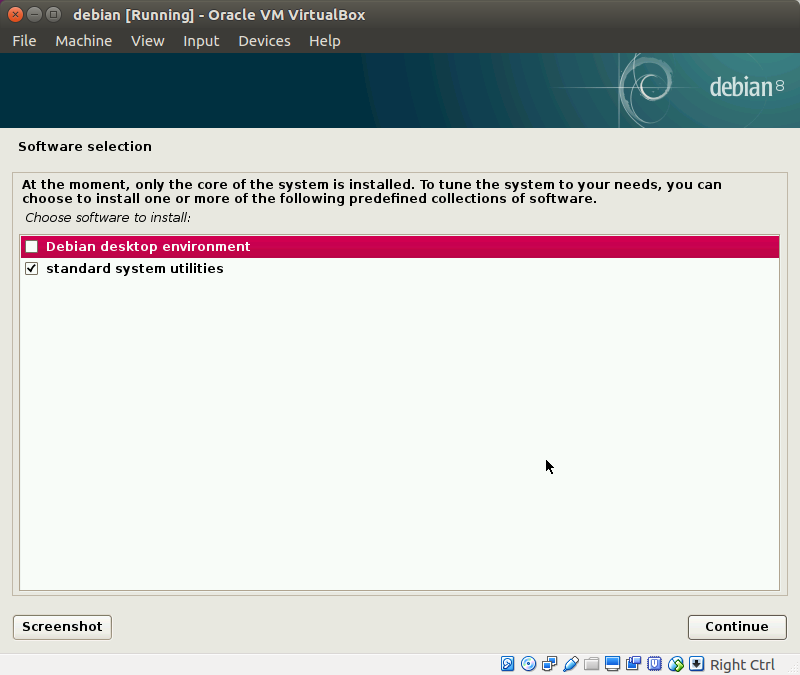800x675 pixels.
Task: Click the Right Ctrl host key label
Action: (742, 665)
